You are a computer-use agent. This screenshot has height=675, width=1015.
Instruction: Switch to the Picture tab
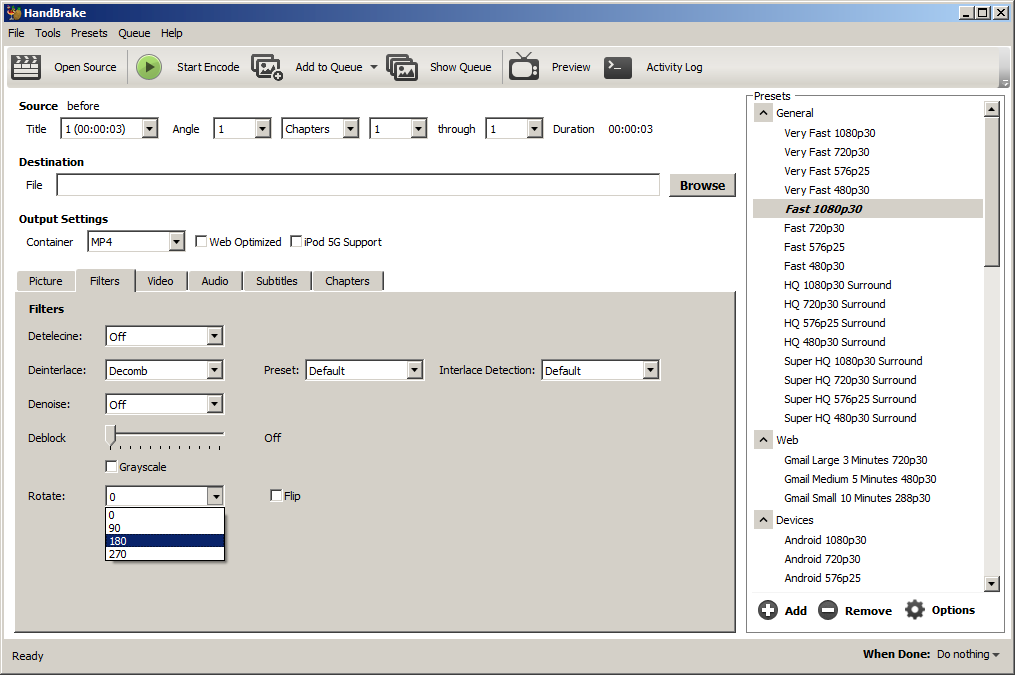tap(45, 281)
